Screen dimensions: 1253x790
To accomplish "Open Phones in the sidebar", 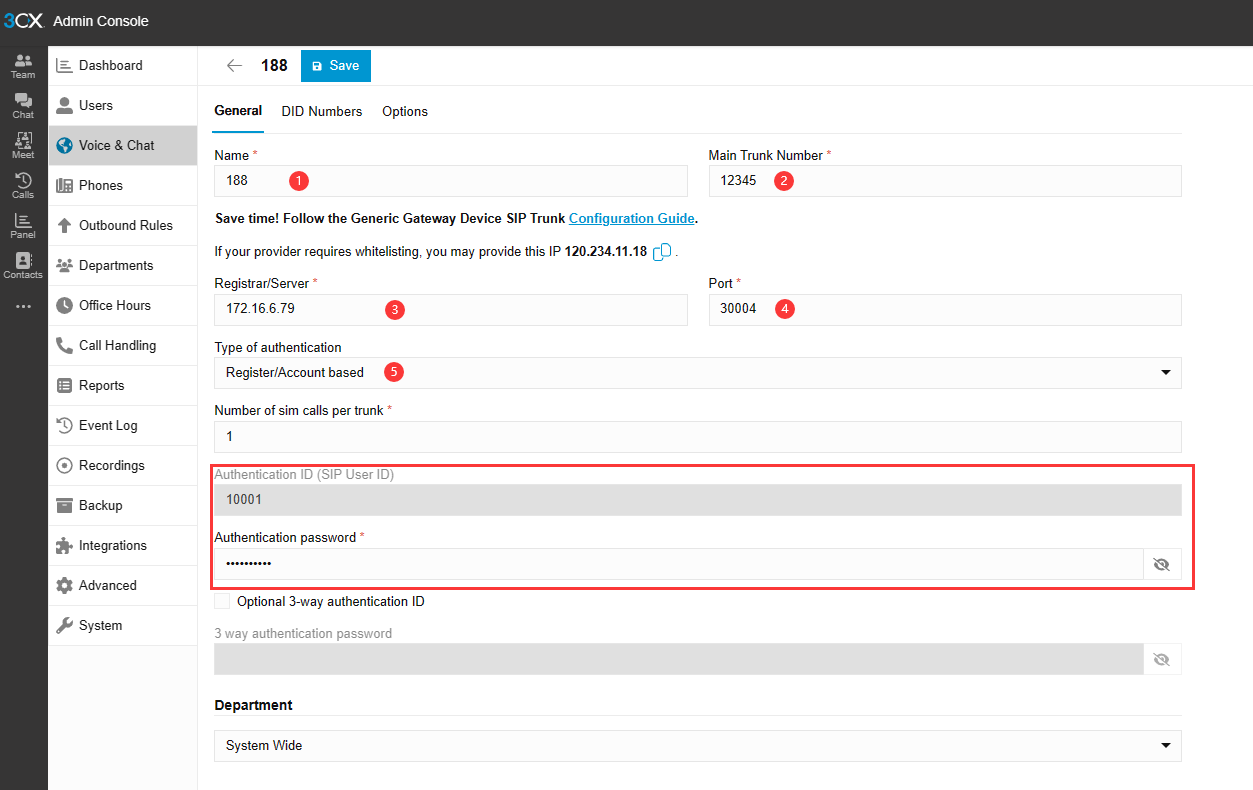I will (123, 186).
